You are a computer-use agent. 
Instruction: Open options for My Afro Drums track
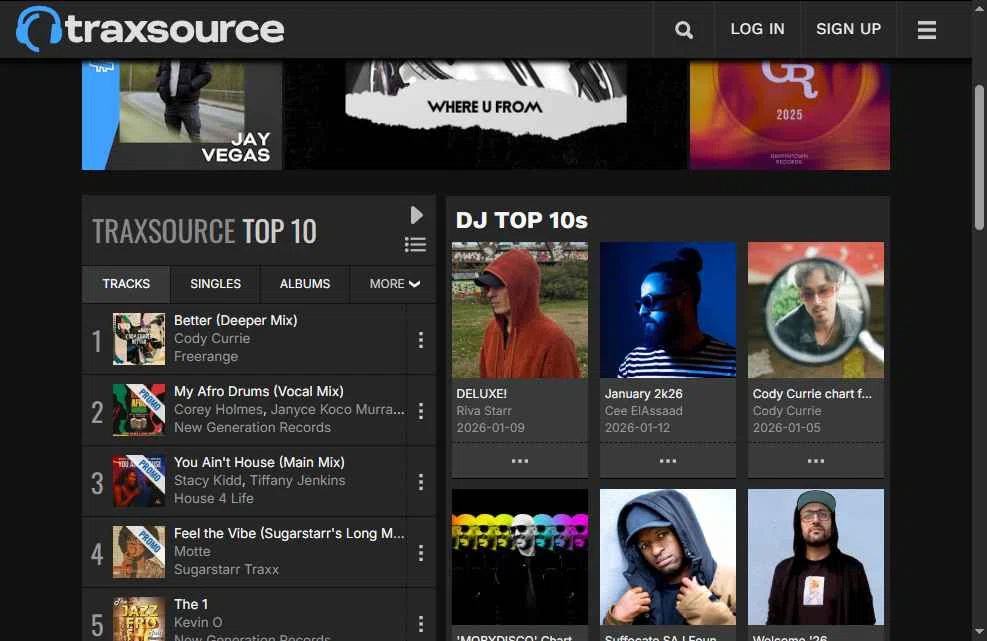click(x=420, y=411)
